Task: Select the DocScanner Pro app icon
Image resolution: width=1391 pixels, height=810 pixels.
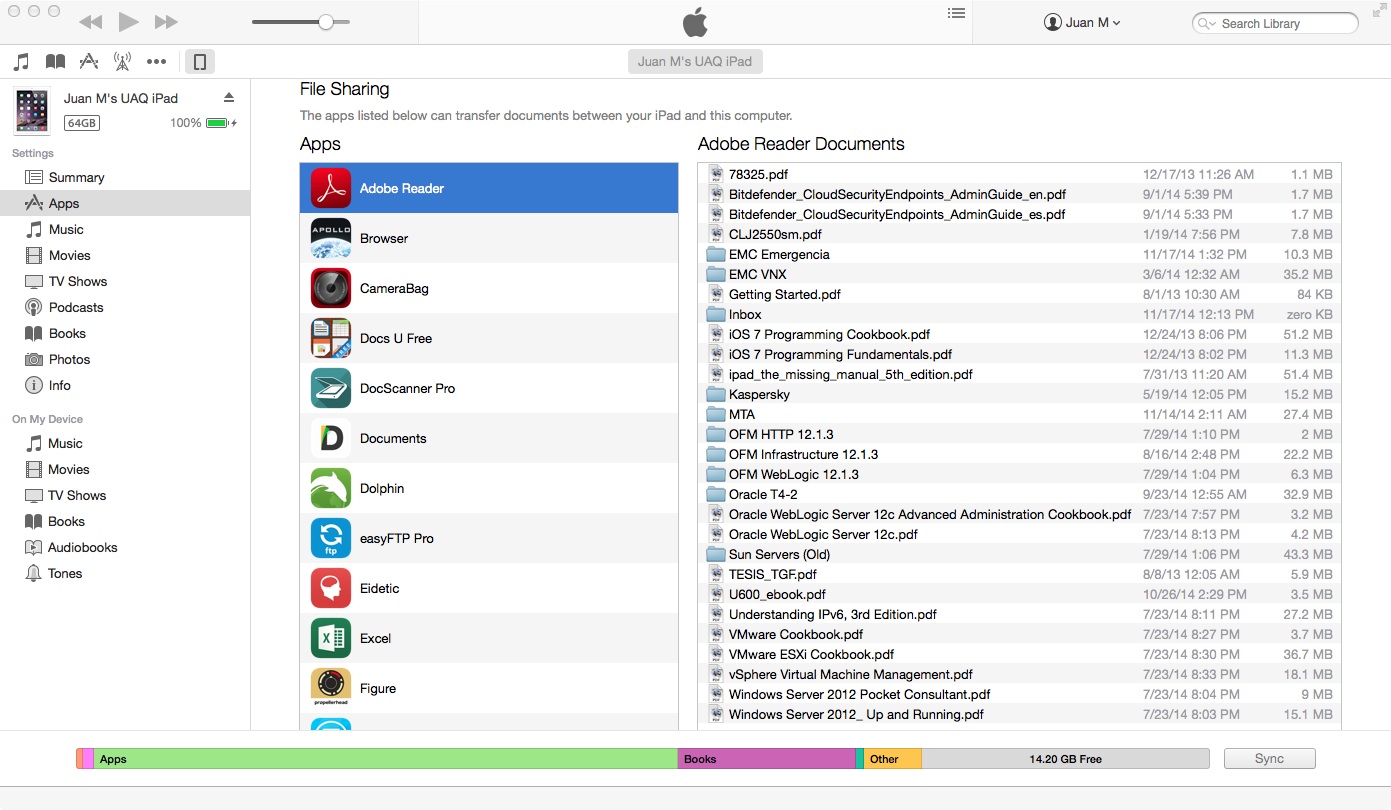Action: pos(331,388)
